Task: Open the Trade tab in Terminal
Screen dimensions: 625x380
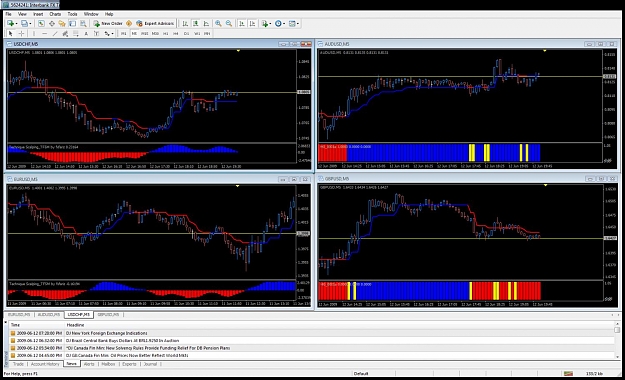Action: (x=18, y=364)
